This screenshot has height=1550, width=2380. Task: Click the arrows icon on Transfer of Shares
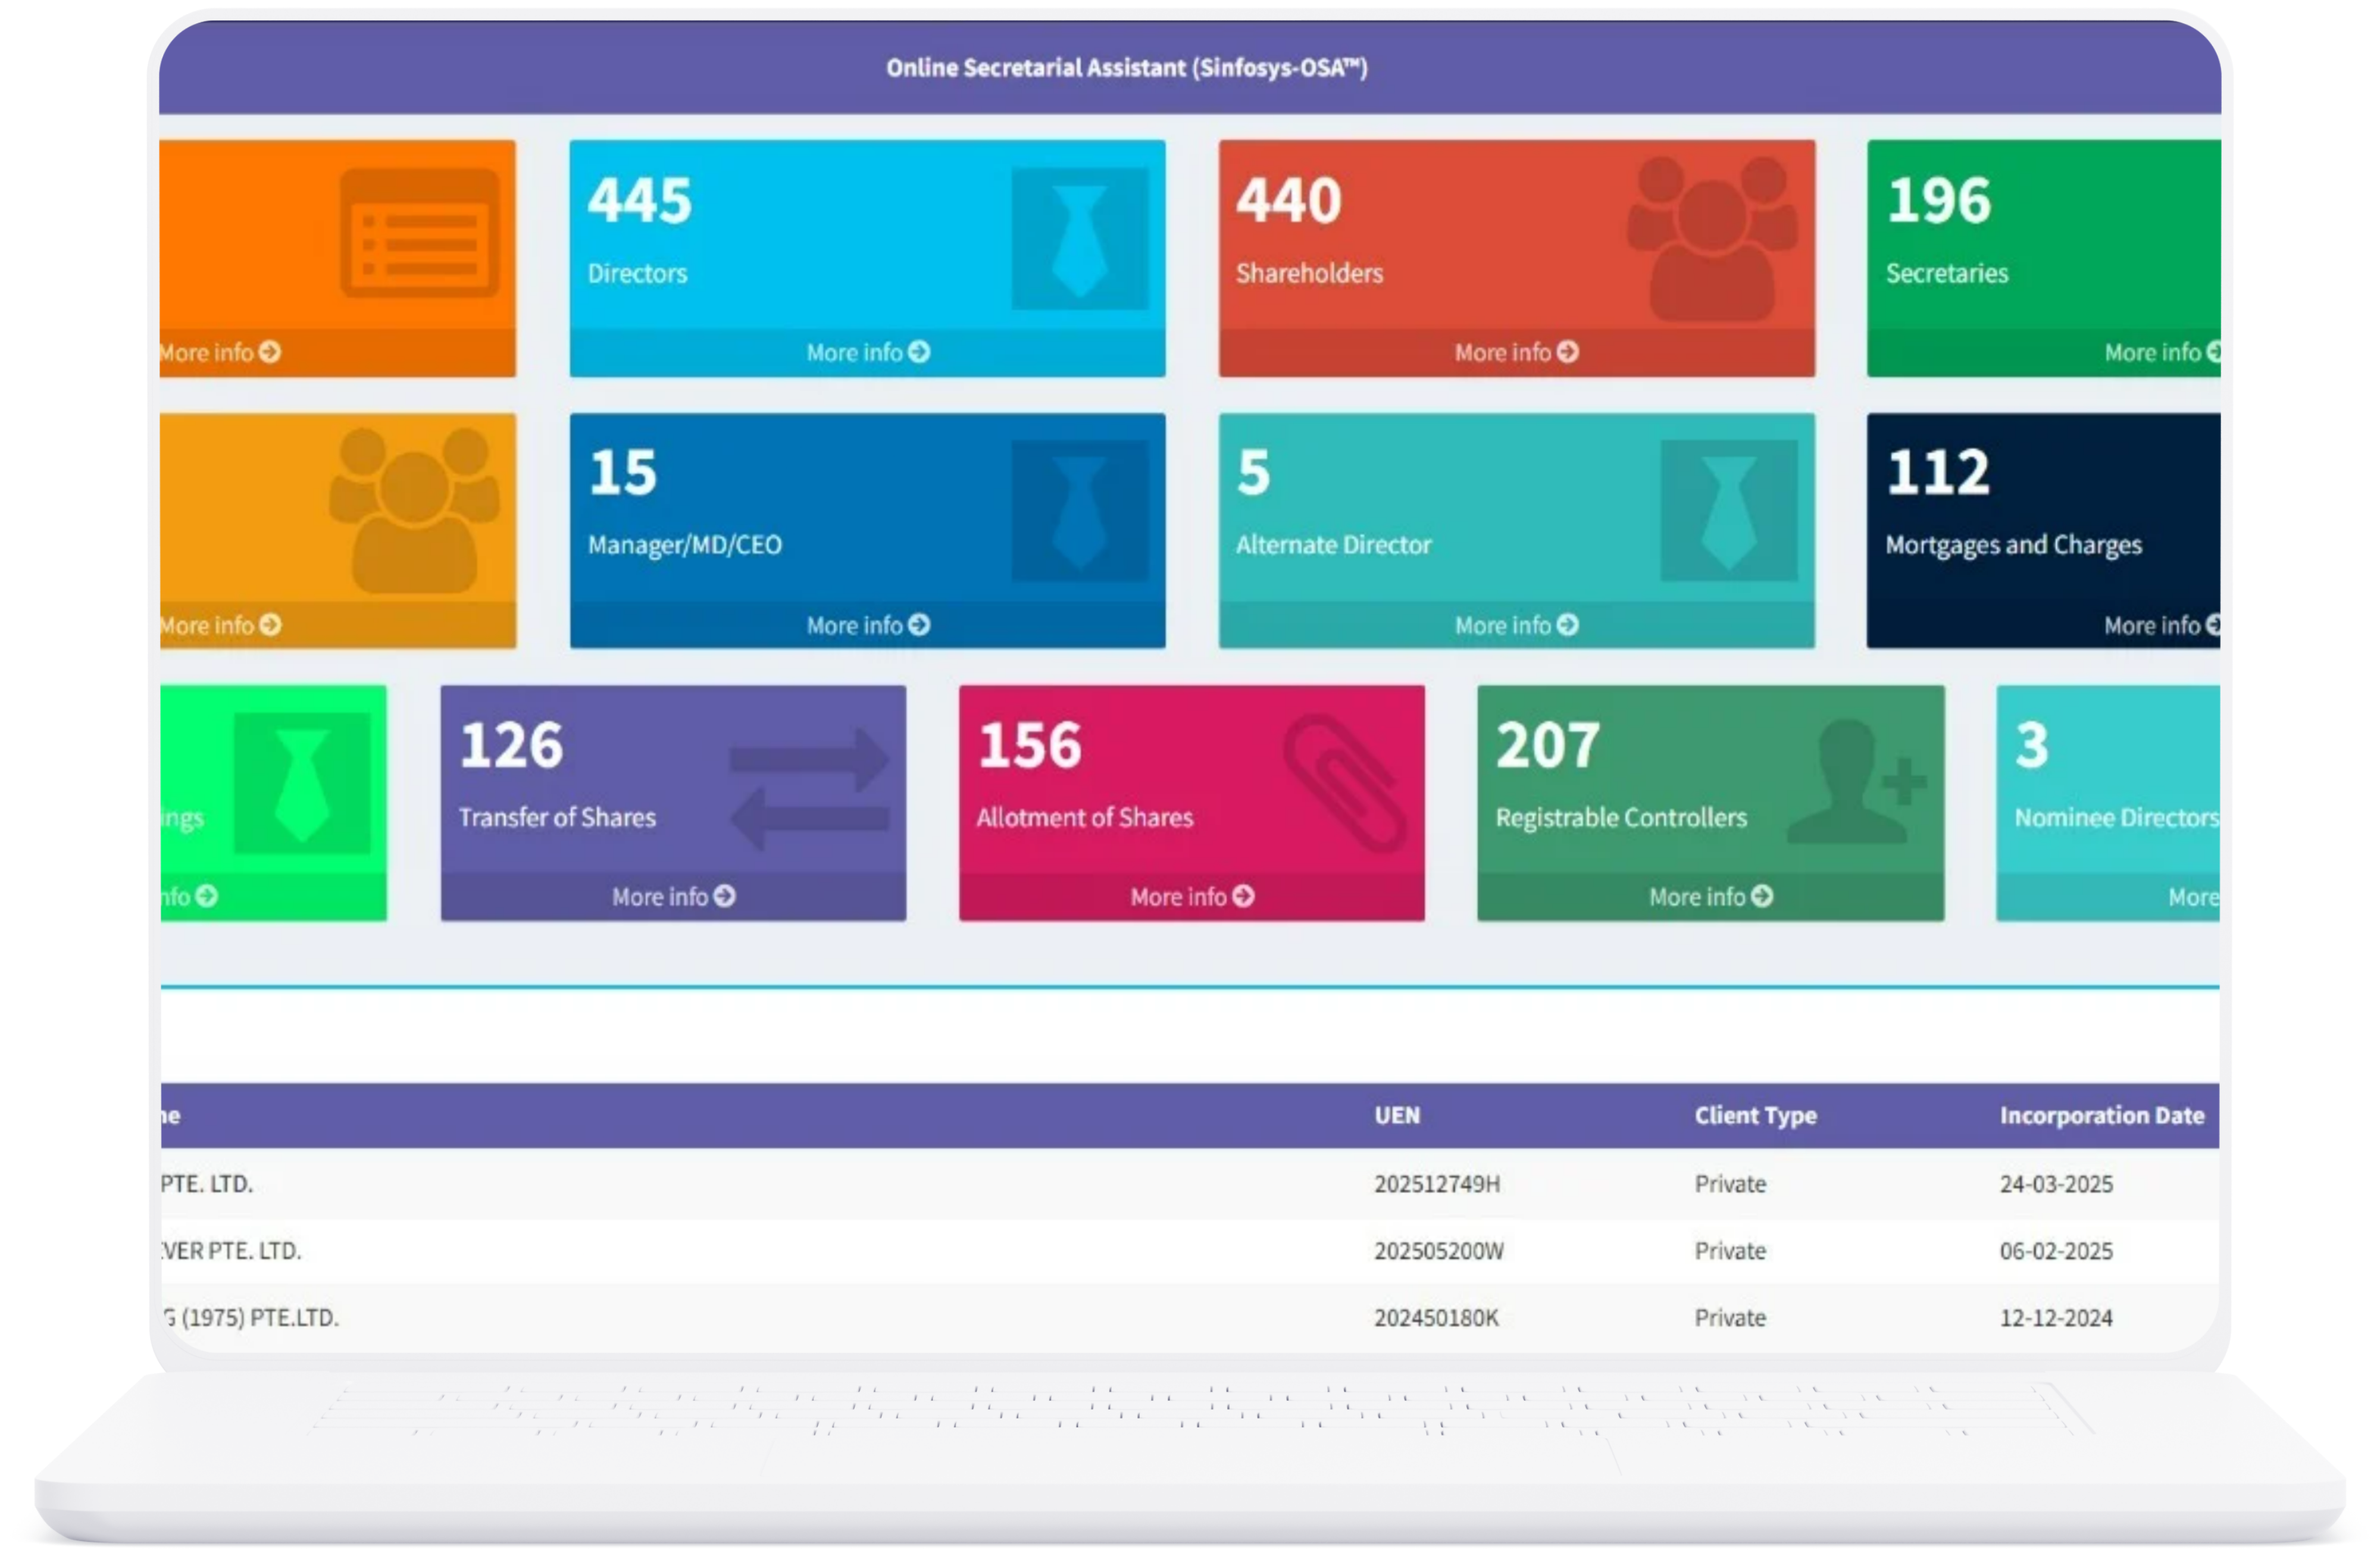[809, 790]
